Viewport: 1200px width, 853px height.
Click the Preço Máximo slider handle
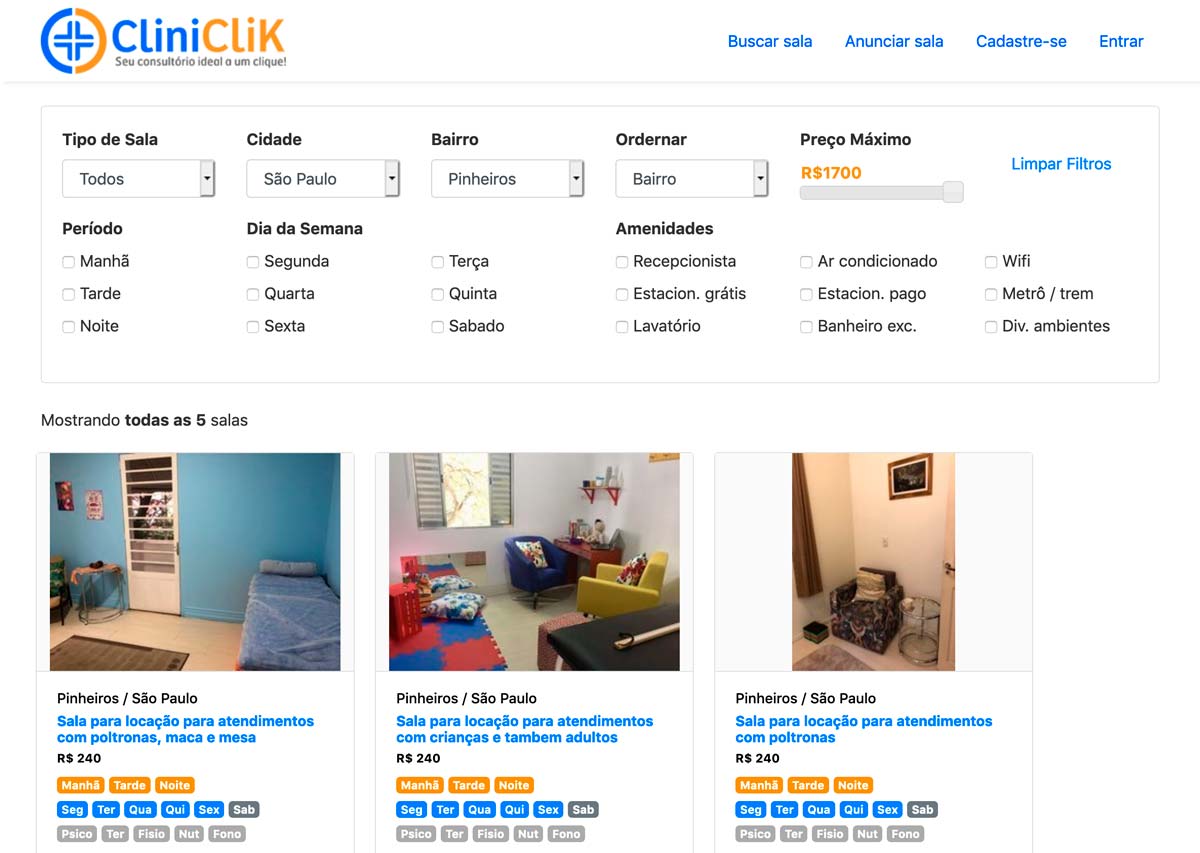953,192
